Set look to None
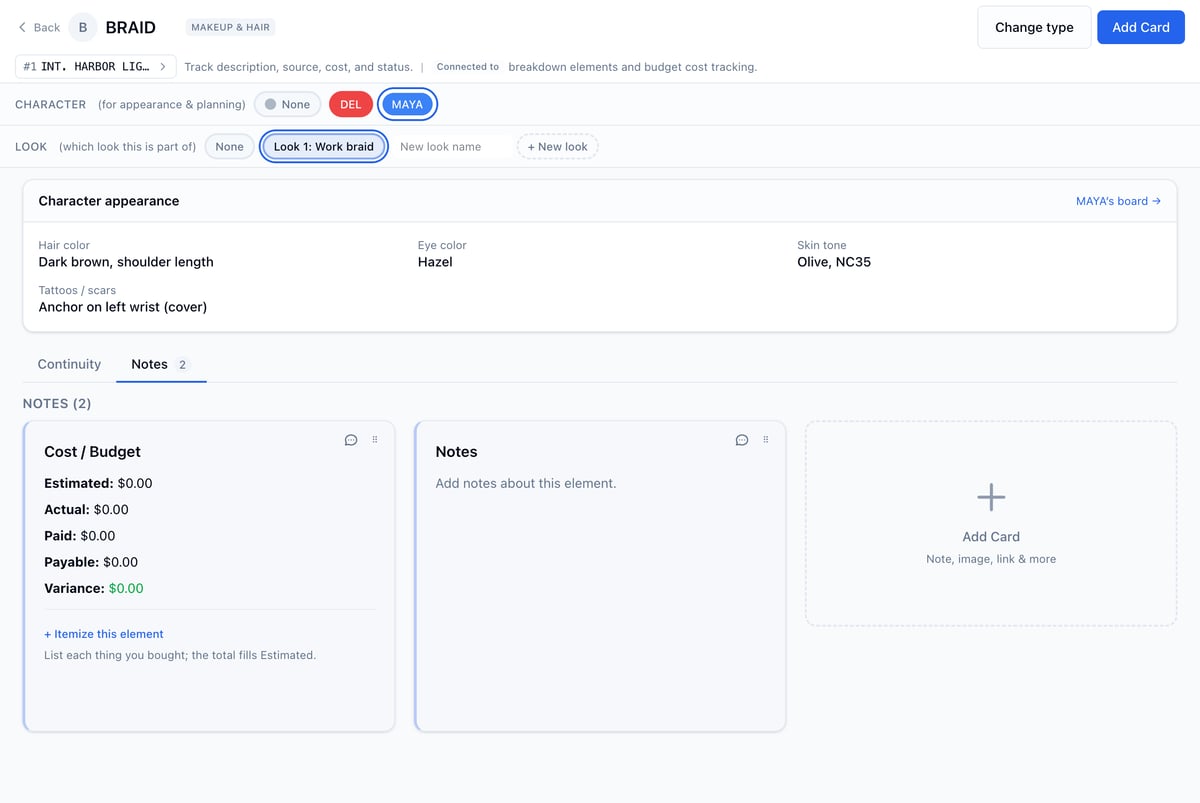This screenshot has width=1200, height=803. 229,146
